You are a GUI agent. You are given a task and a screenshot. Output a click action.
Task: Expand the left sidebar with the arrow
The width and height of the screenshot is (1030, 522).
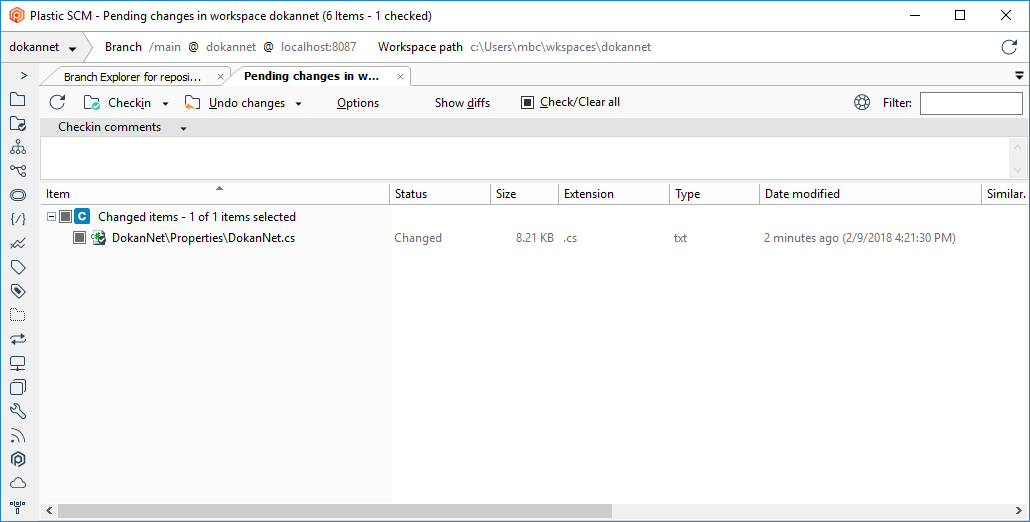point(24,76)
